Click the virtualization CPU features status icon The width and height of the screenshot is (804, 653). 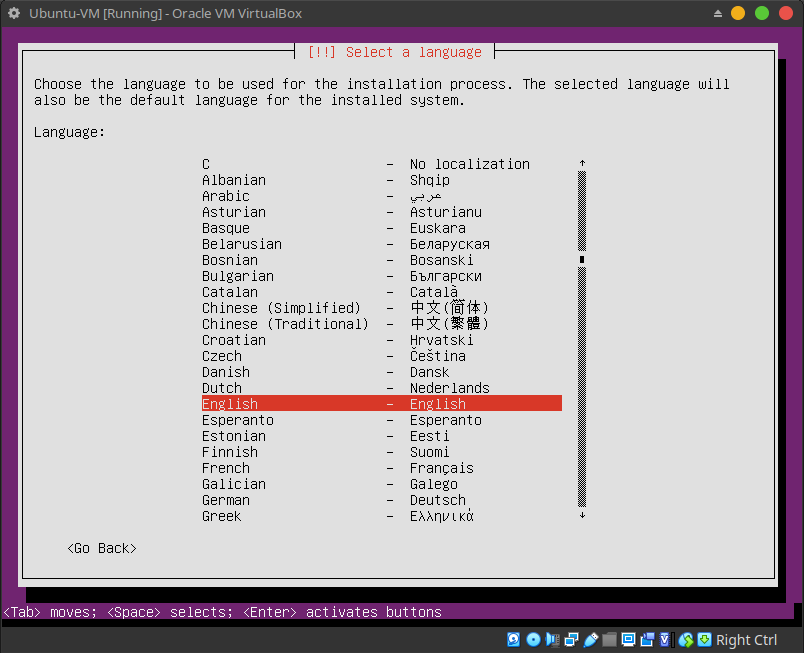tap(665, 639)
